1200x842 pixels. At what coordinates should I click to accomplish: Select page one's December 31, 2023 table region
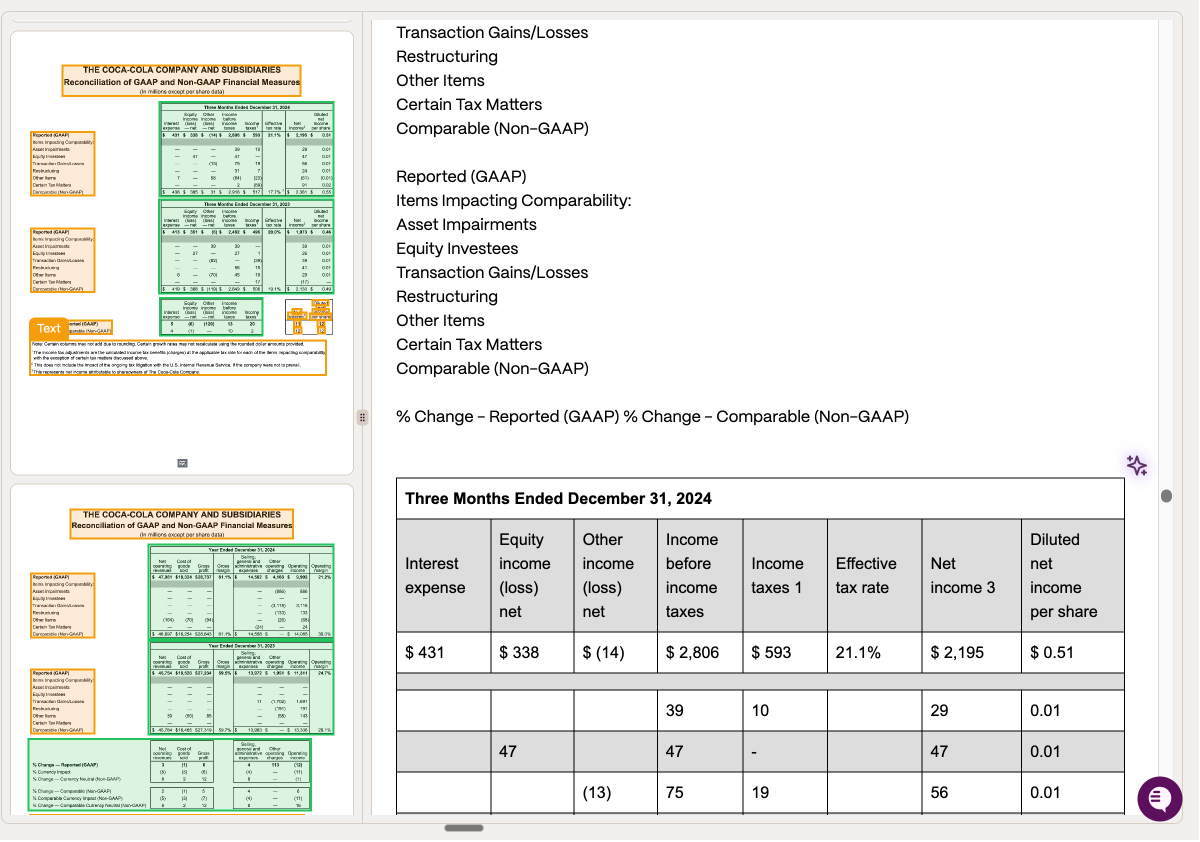[x=248, y=246]
